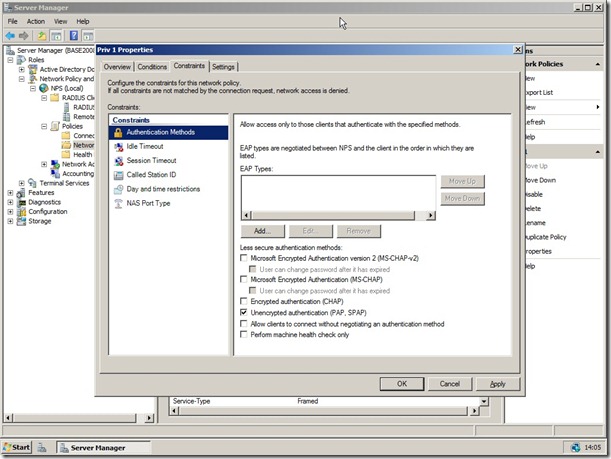
Task: Collapse the Roles tree node
Action: (x=11, y=60)
